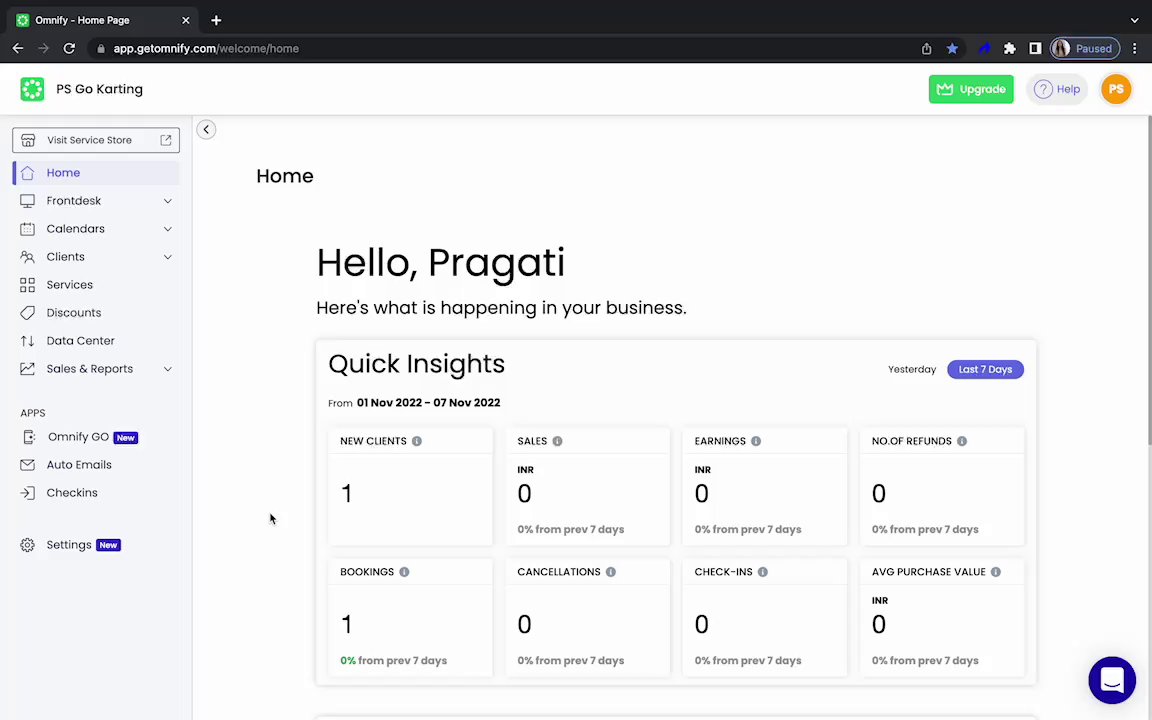
Task: Go to the Data Center page
Action: [80, 341]
